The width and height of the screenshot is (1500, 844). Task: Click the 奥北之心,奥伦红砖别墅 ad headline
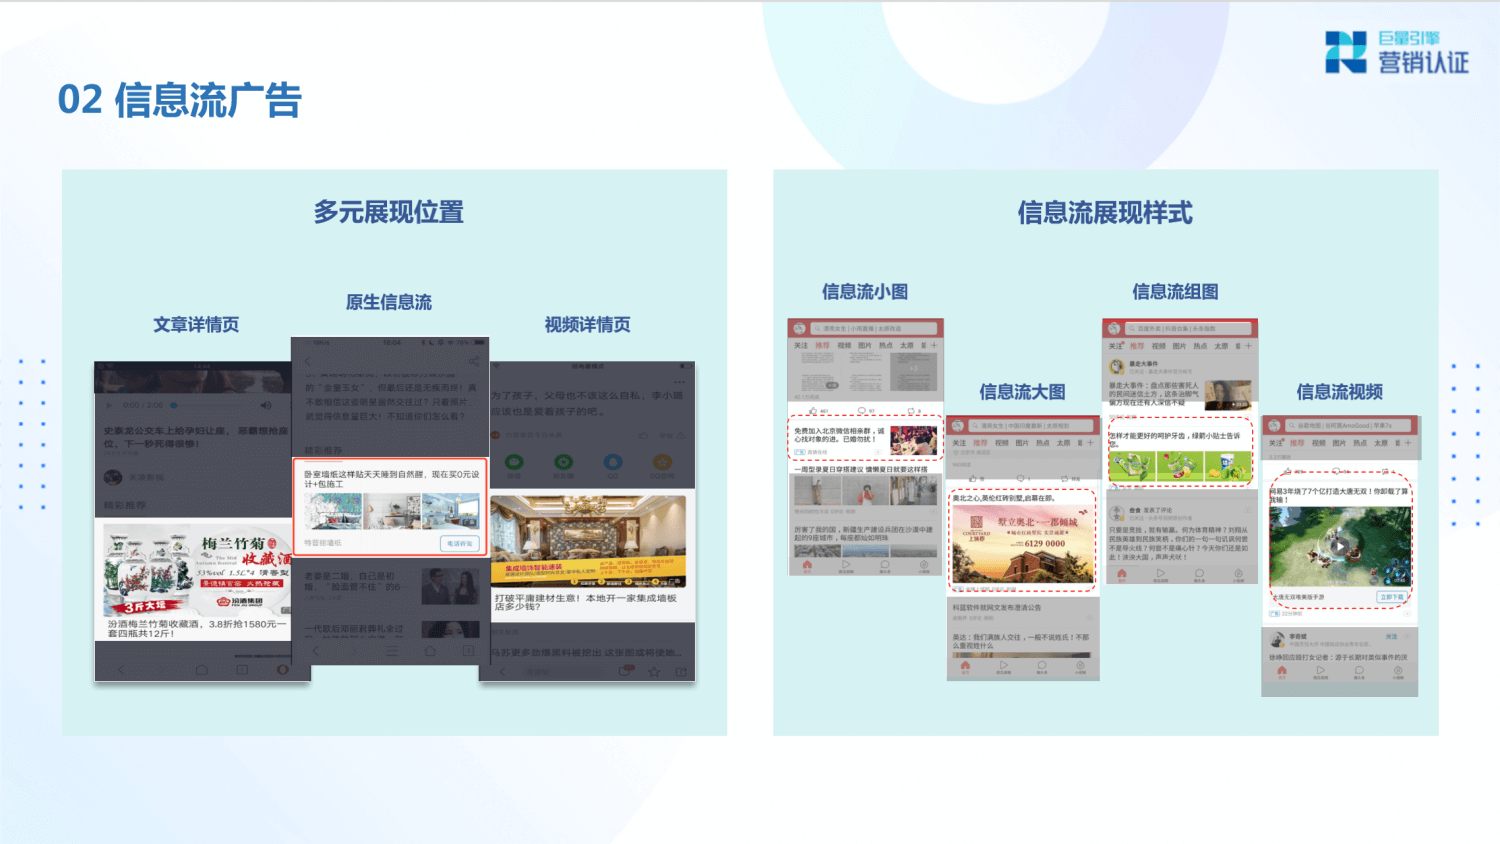[x=1003, y=498]
